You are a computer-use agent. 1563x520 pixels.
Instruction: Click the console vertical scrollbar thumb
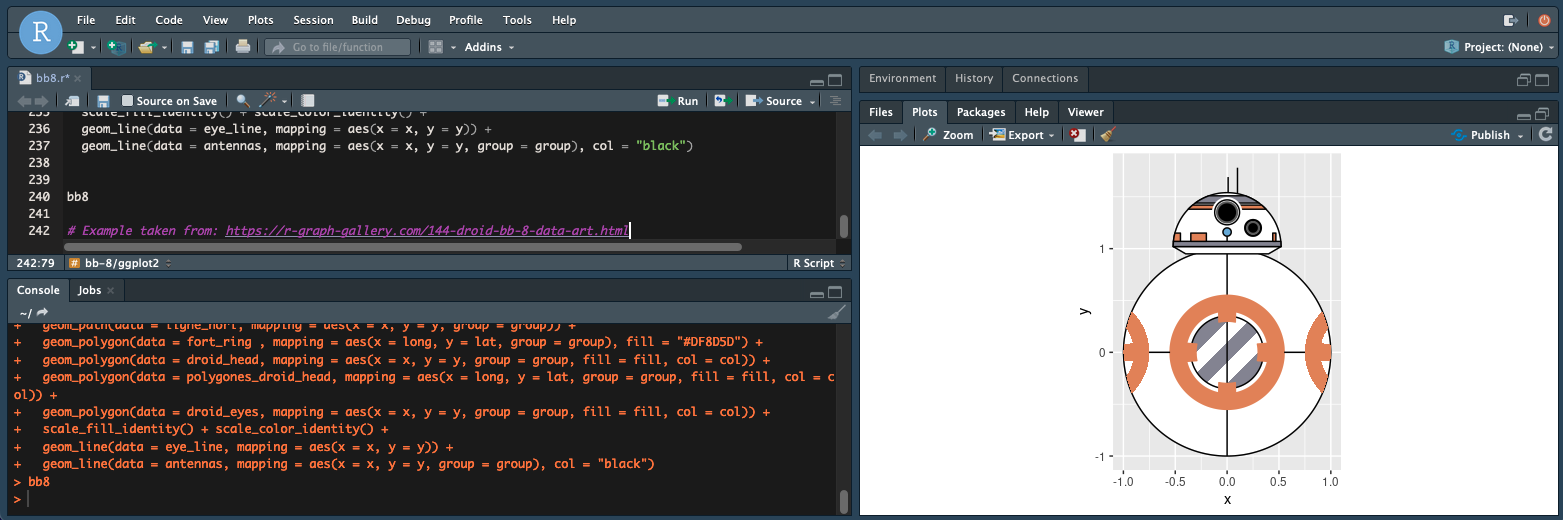tap(844, 500)
